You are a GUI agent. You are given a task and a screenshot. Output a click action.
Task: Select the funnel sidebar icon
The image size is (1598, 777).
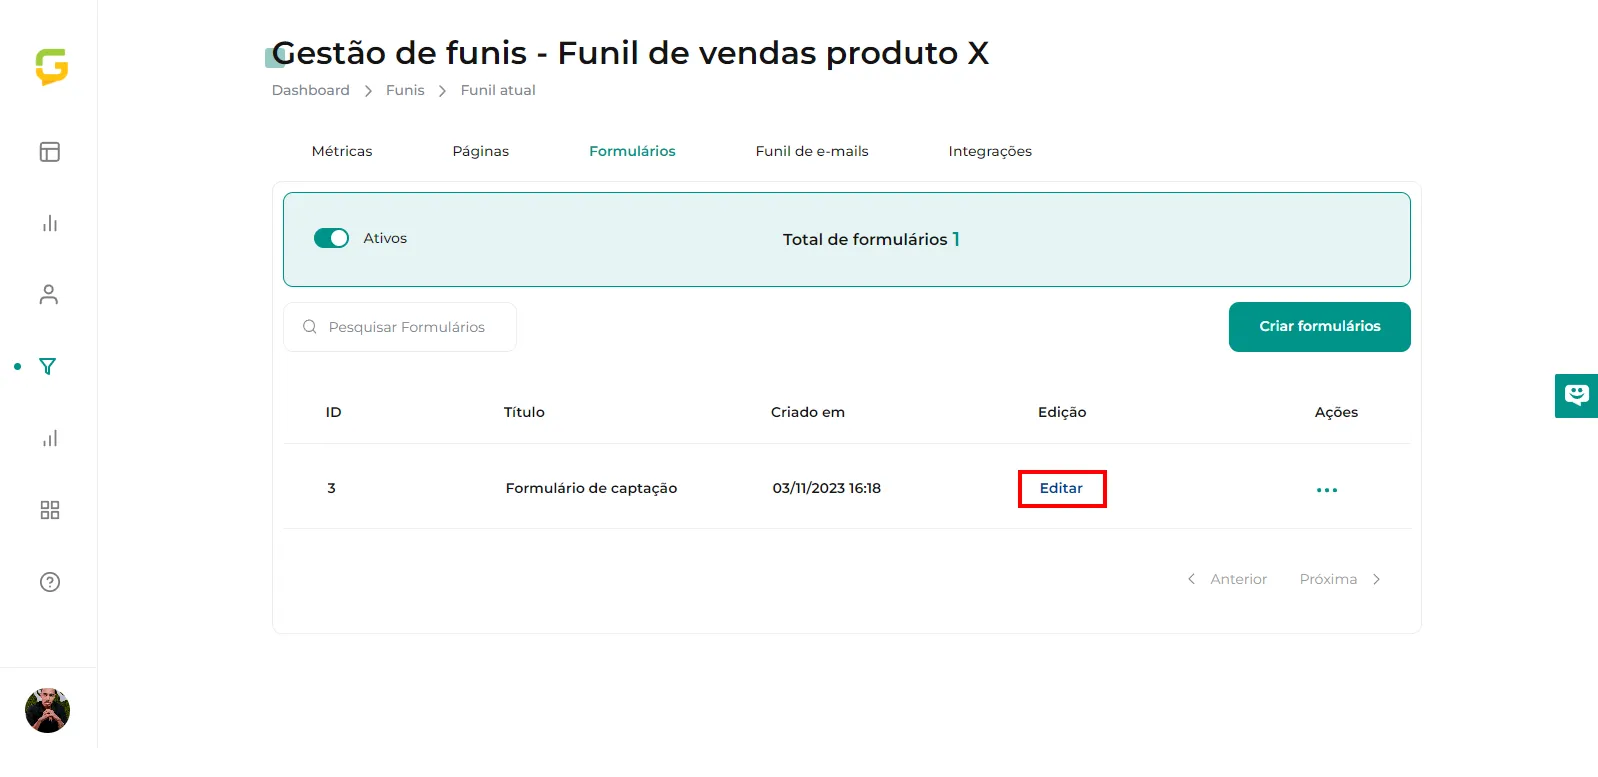[48, 366]
